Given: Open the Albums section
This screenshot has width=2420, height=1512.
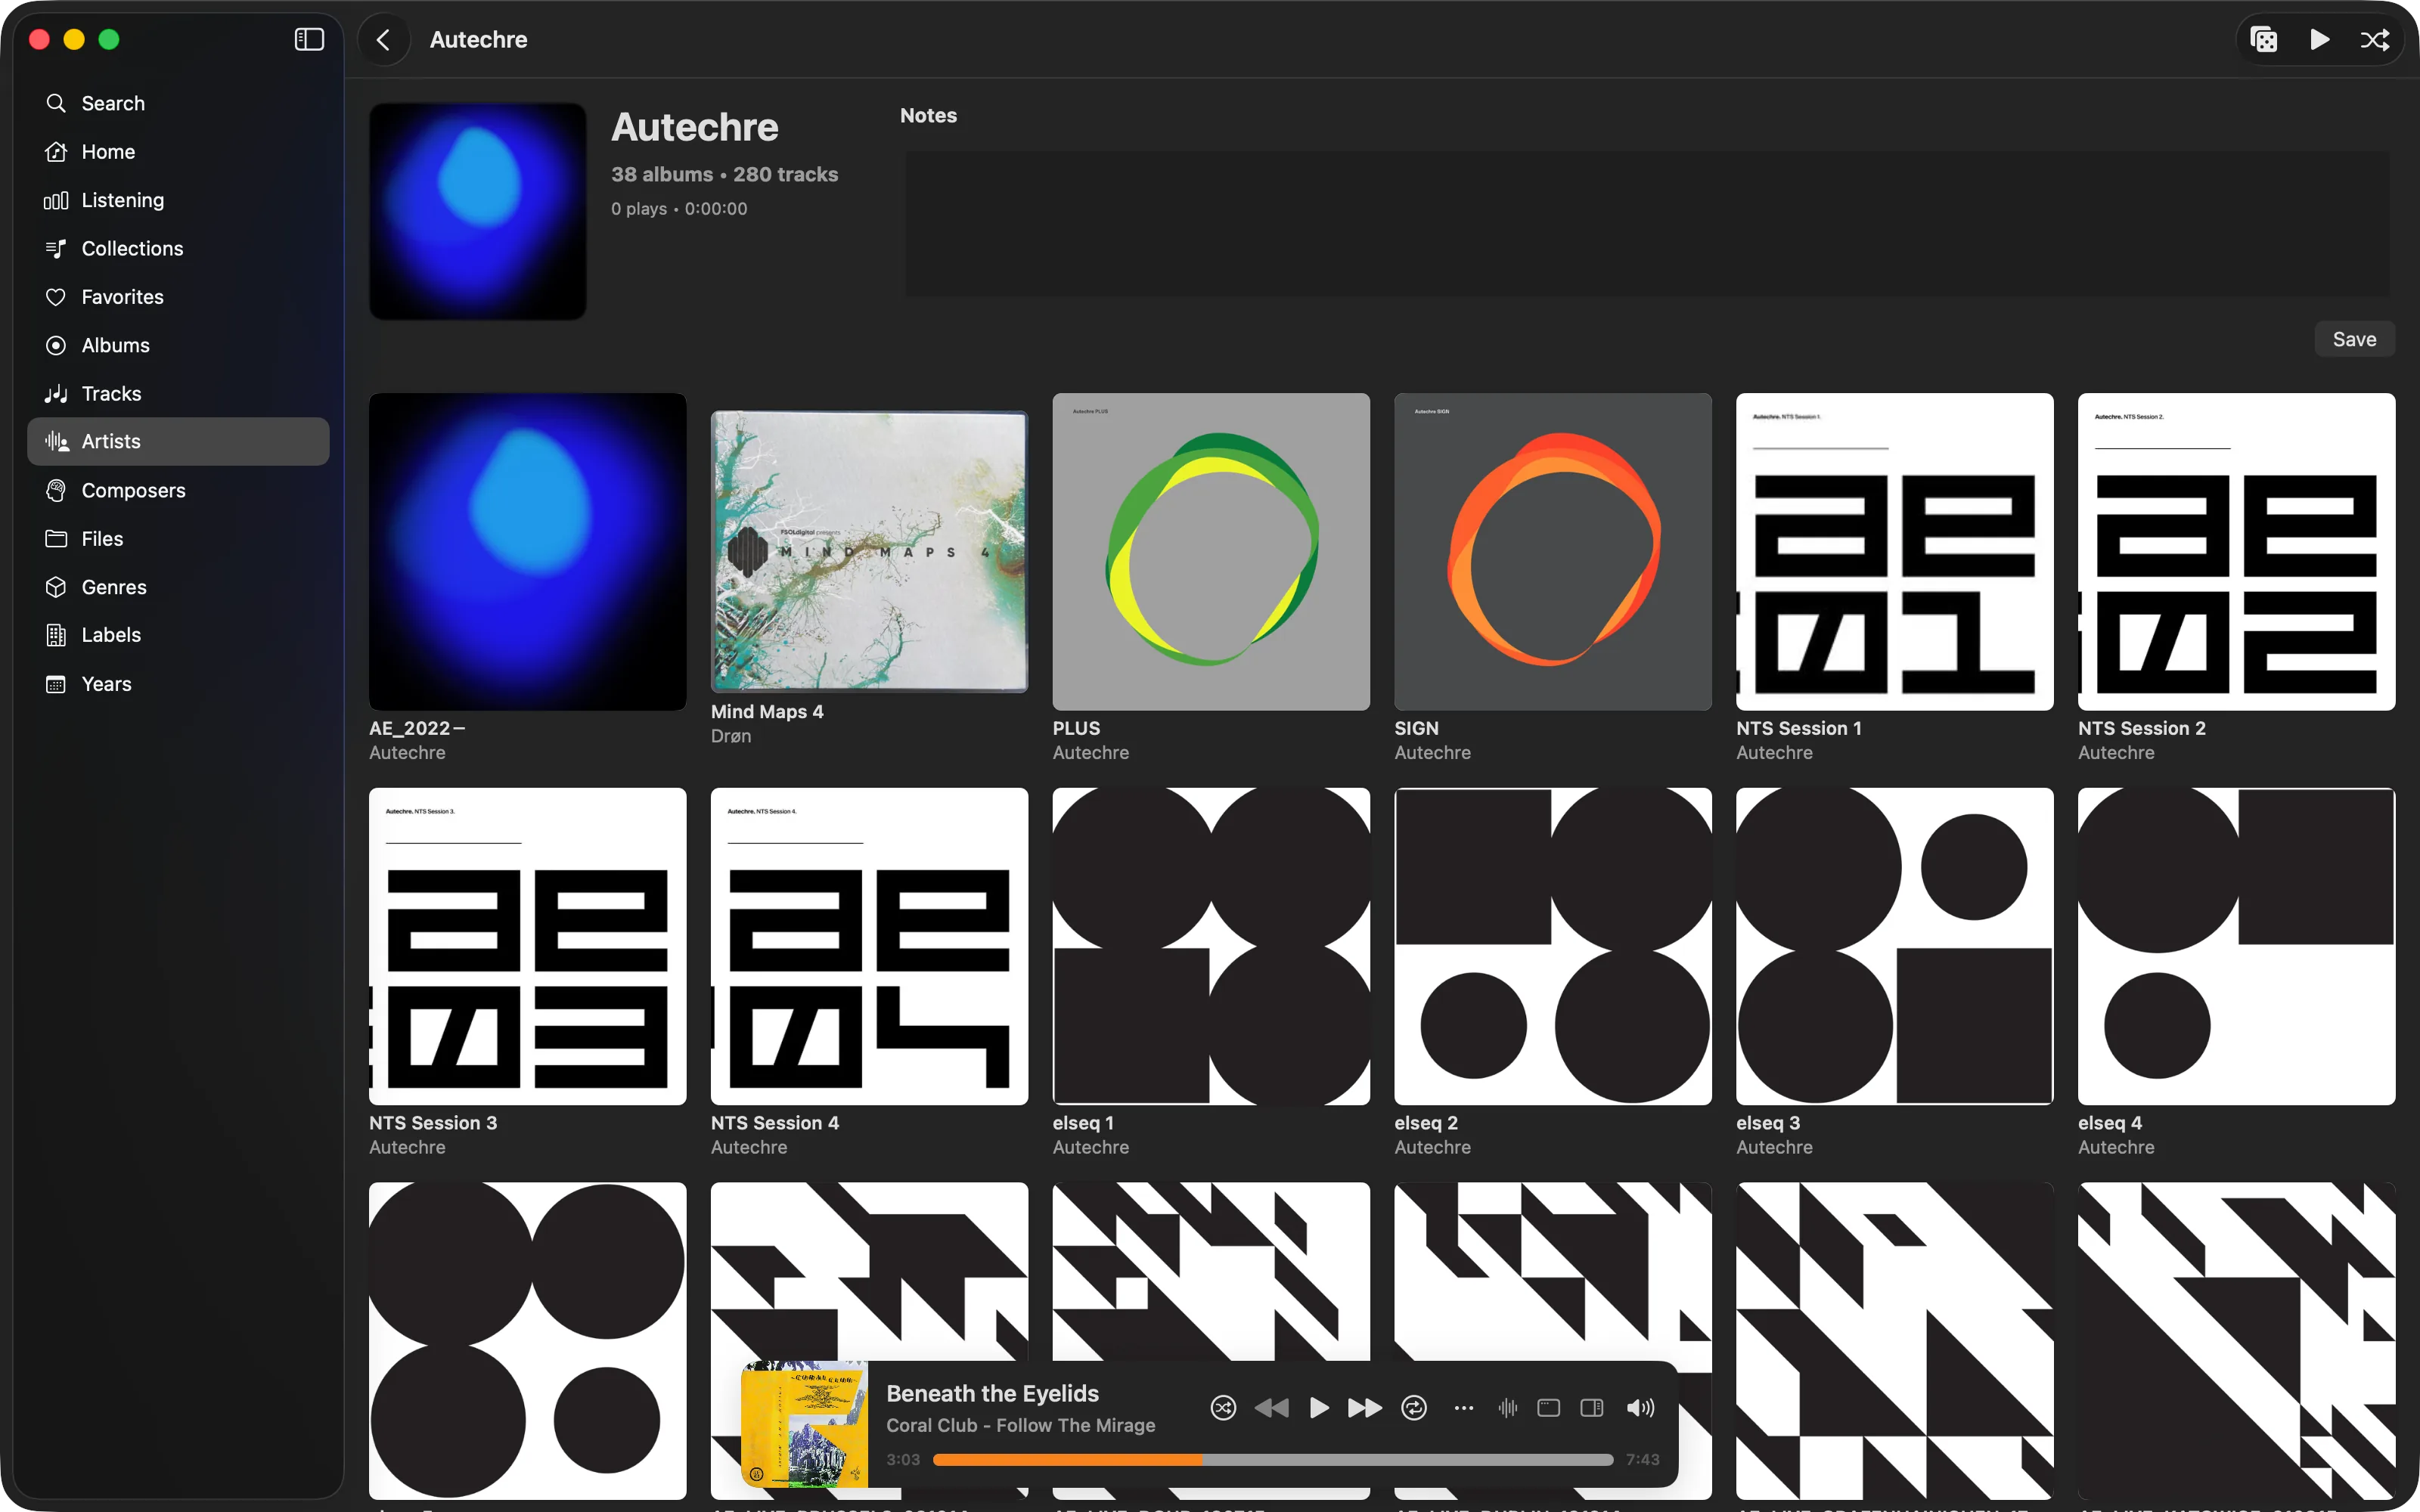Looking at the screenshot, I should pos(178,345).
